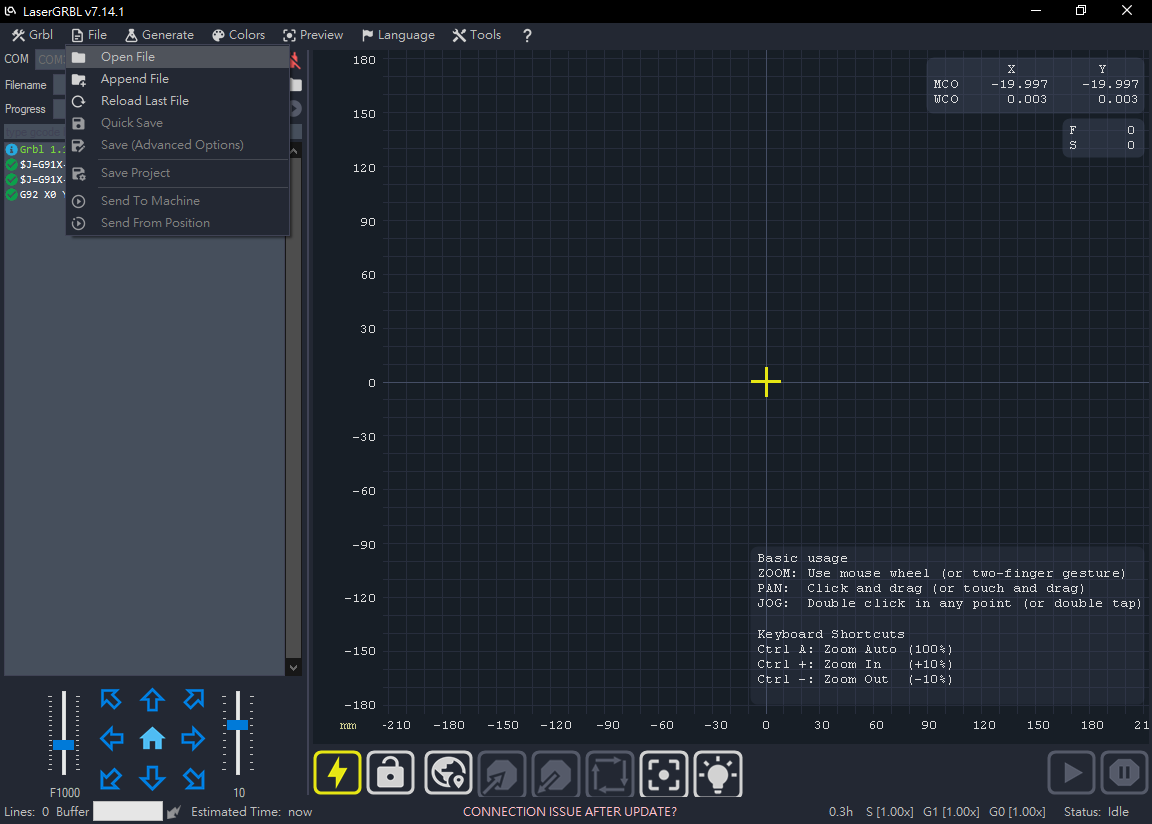Jog left with the left arrow
The image size is (1152, 824).
111,738
